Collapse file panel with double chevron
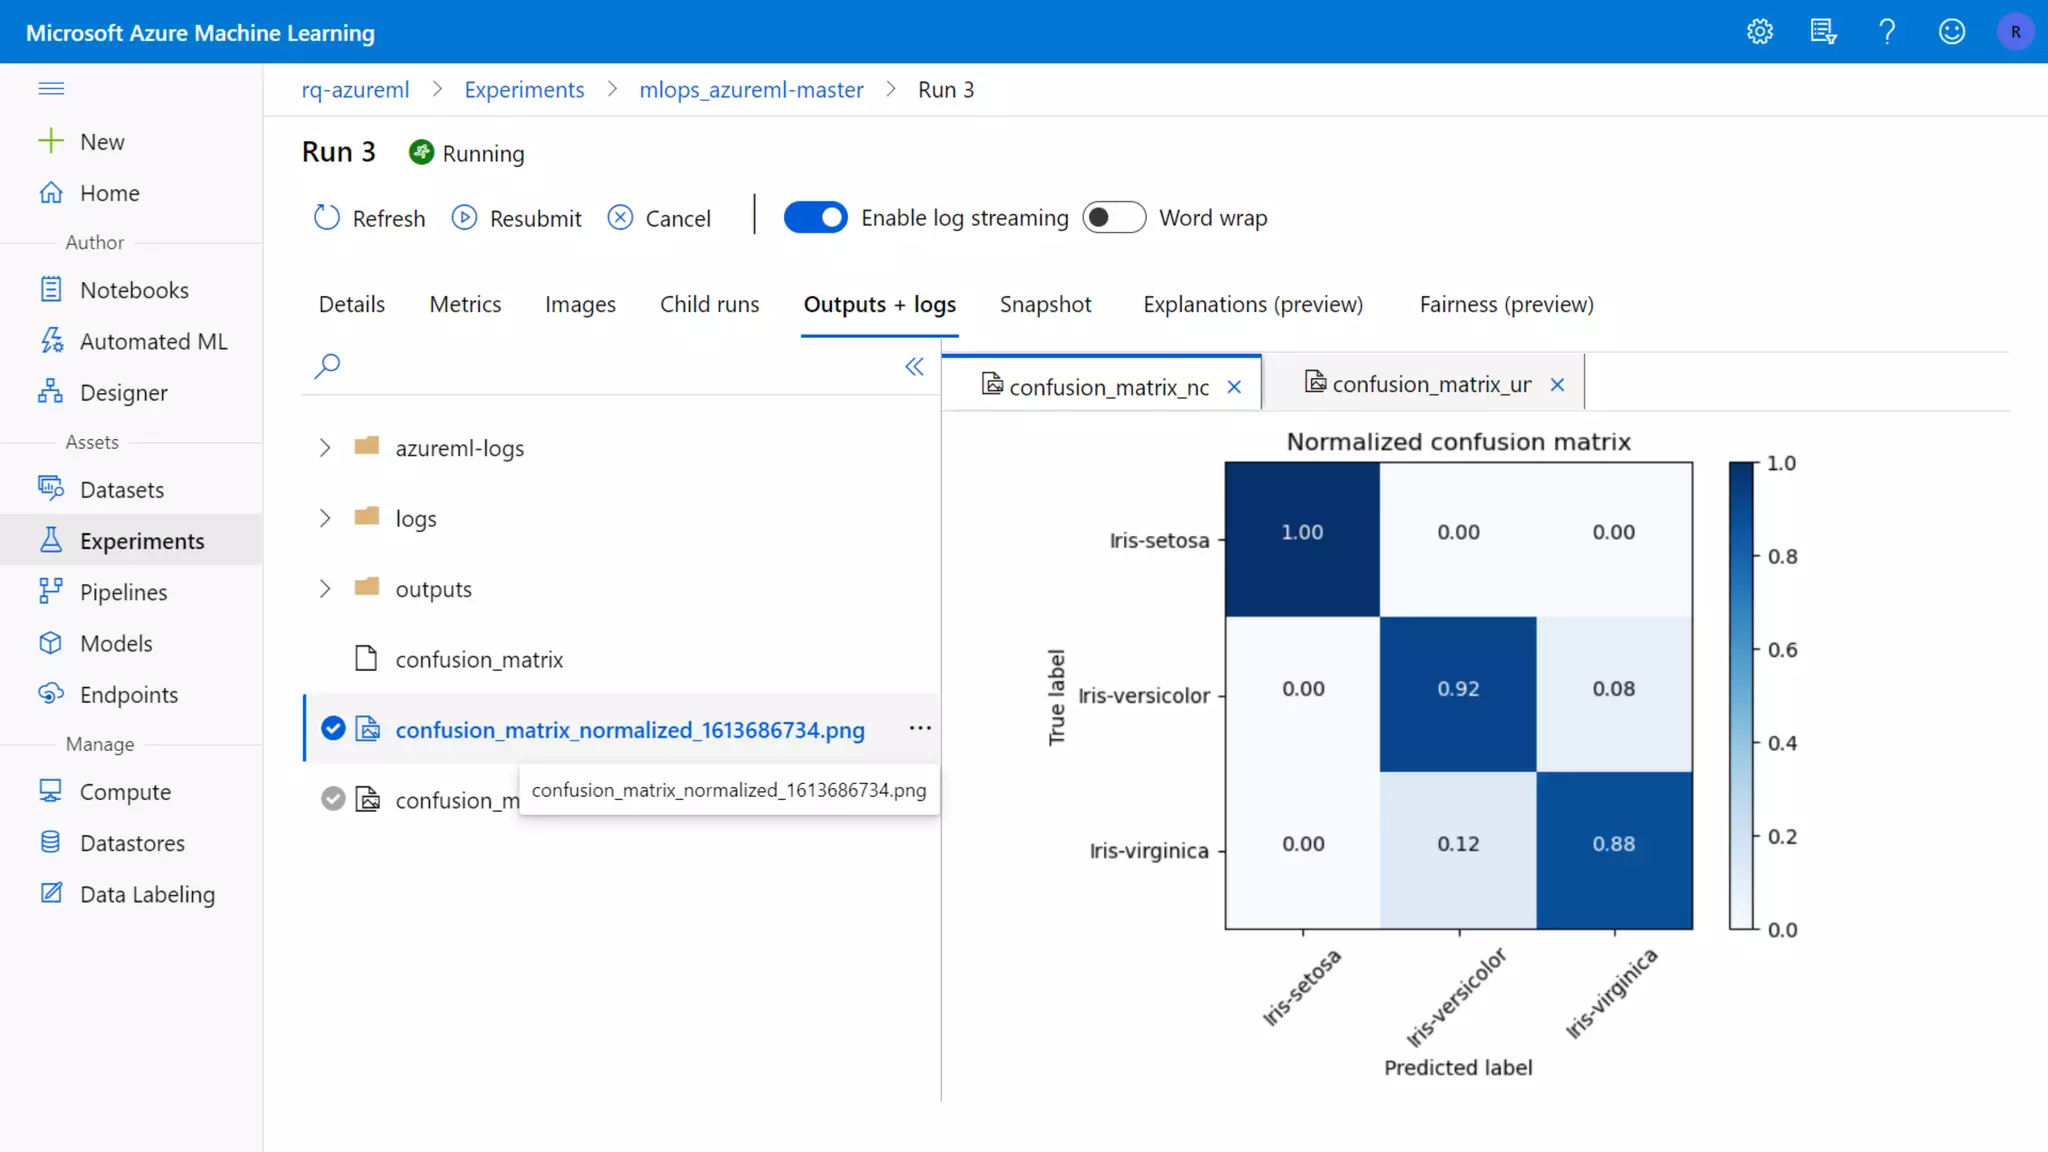 tap(914, 367)
